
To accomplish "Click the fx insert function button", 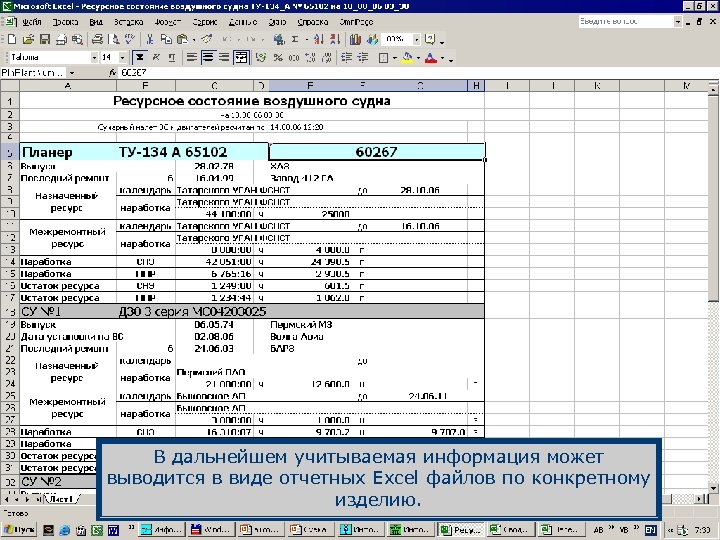I will [x=112, y=73].
